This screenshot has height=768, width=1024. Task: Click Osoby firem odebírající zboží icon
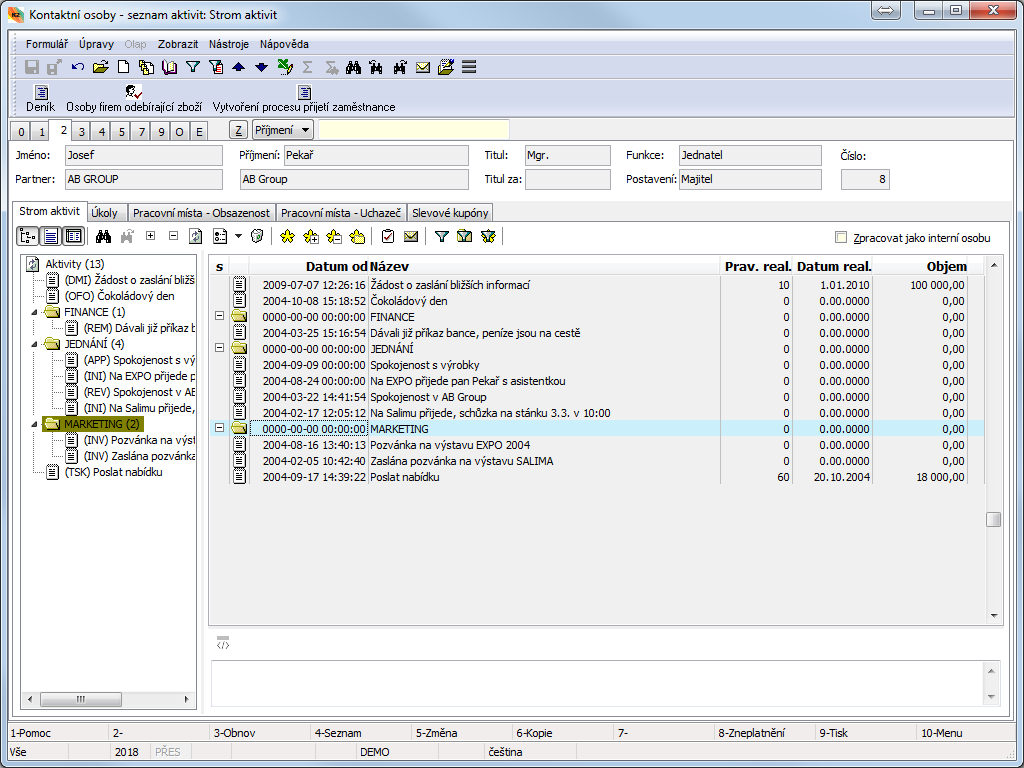tap(134, 98)
